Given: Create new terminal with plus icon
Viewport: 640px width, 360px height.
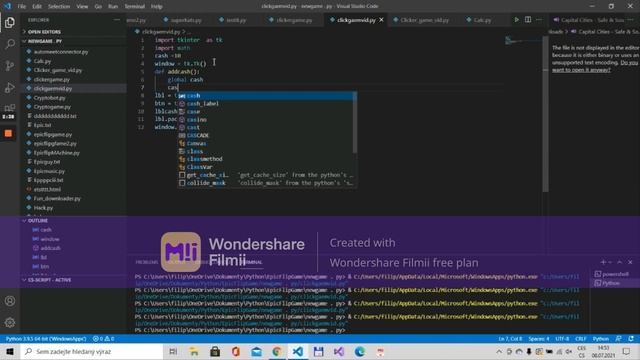Looking at the screenshot, I should 603,262.
